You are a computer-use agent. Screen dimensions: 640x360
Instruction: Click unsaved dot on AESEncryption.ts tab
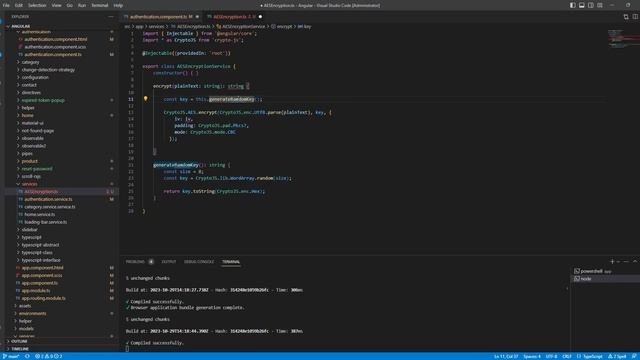[x=260, y=17]
